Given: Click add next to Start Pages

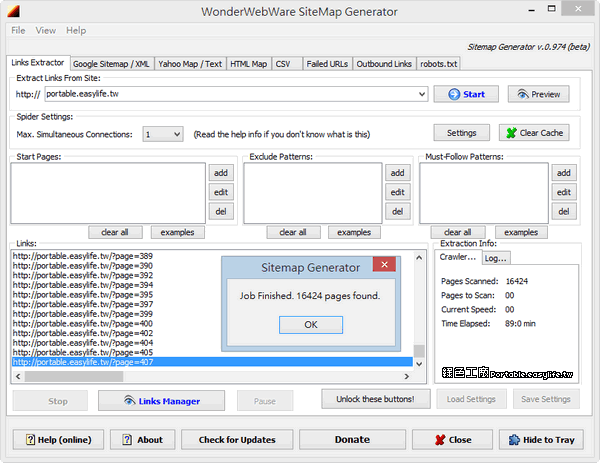Looking at the screenshot, I should [x=221, y=173].
